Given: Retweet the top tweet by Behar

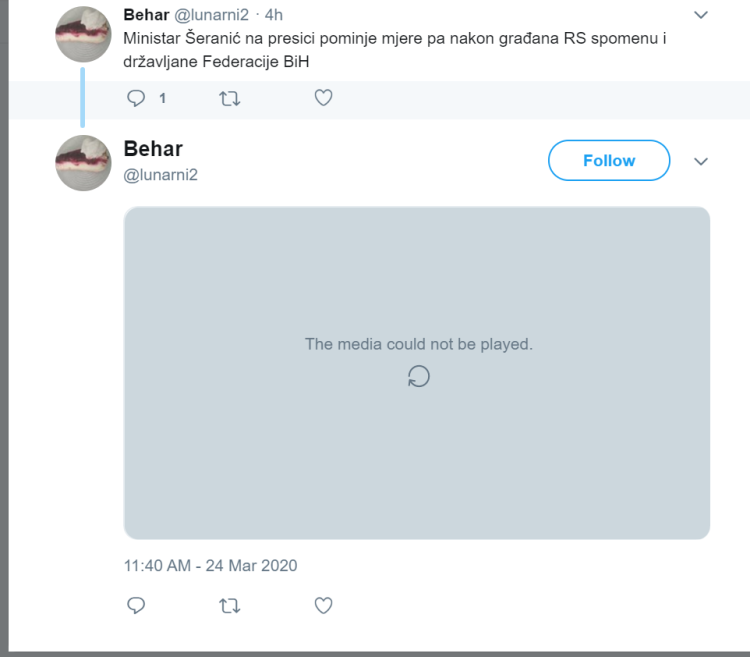Looking at the screenshot, I should 229,98.
